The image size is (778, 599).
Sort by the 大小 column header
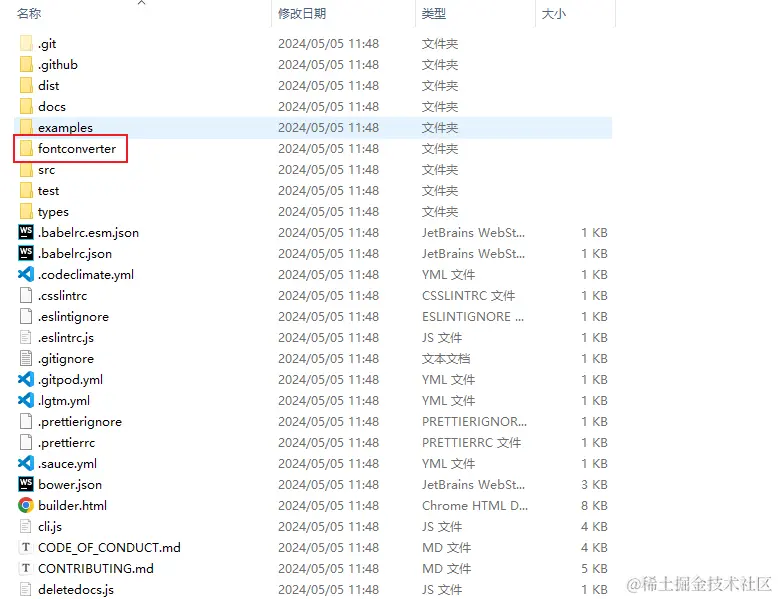(x=554, y=14)
